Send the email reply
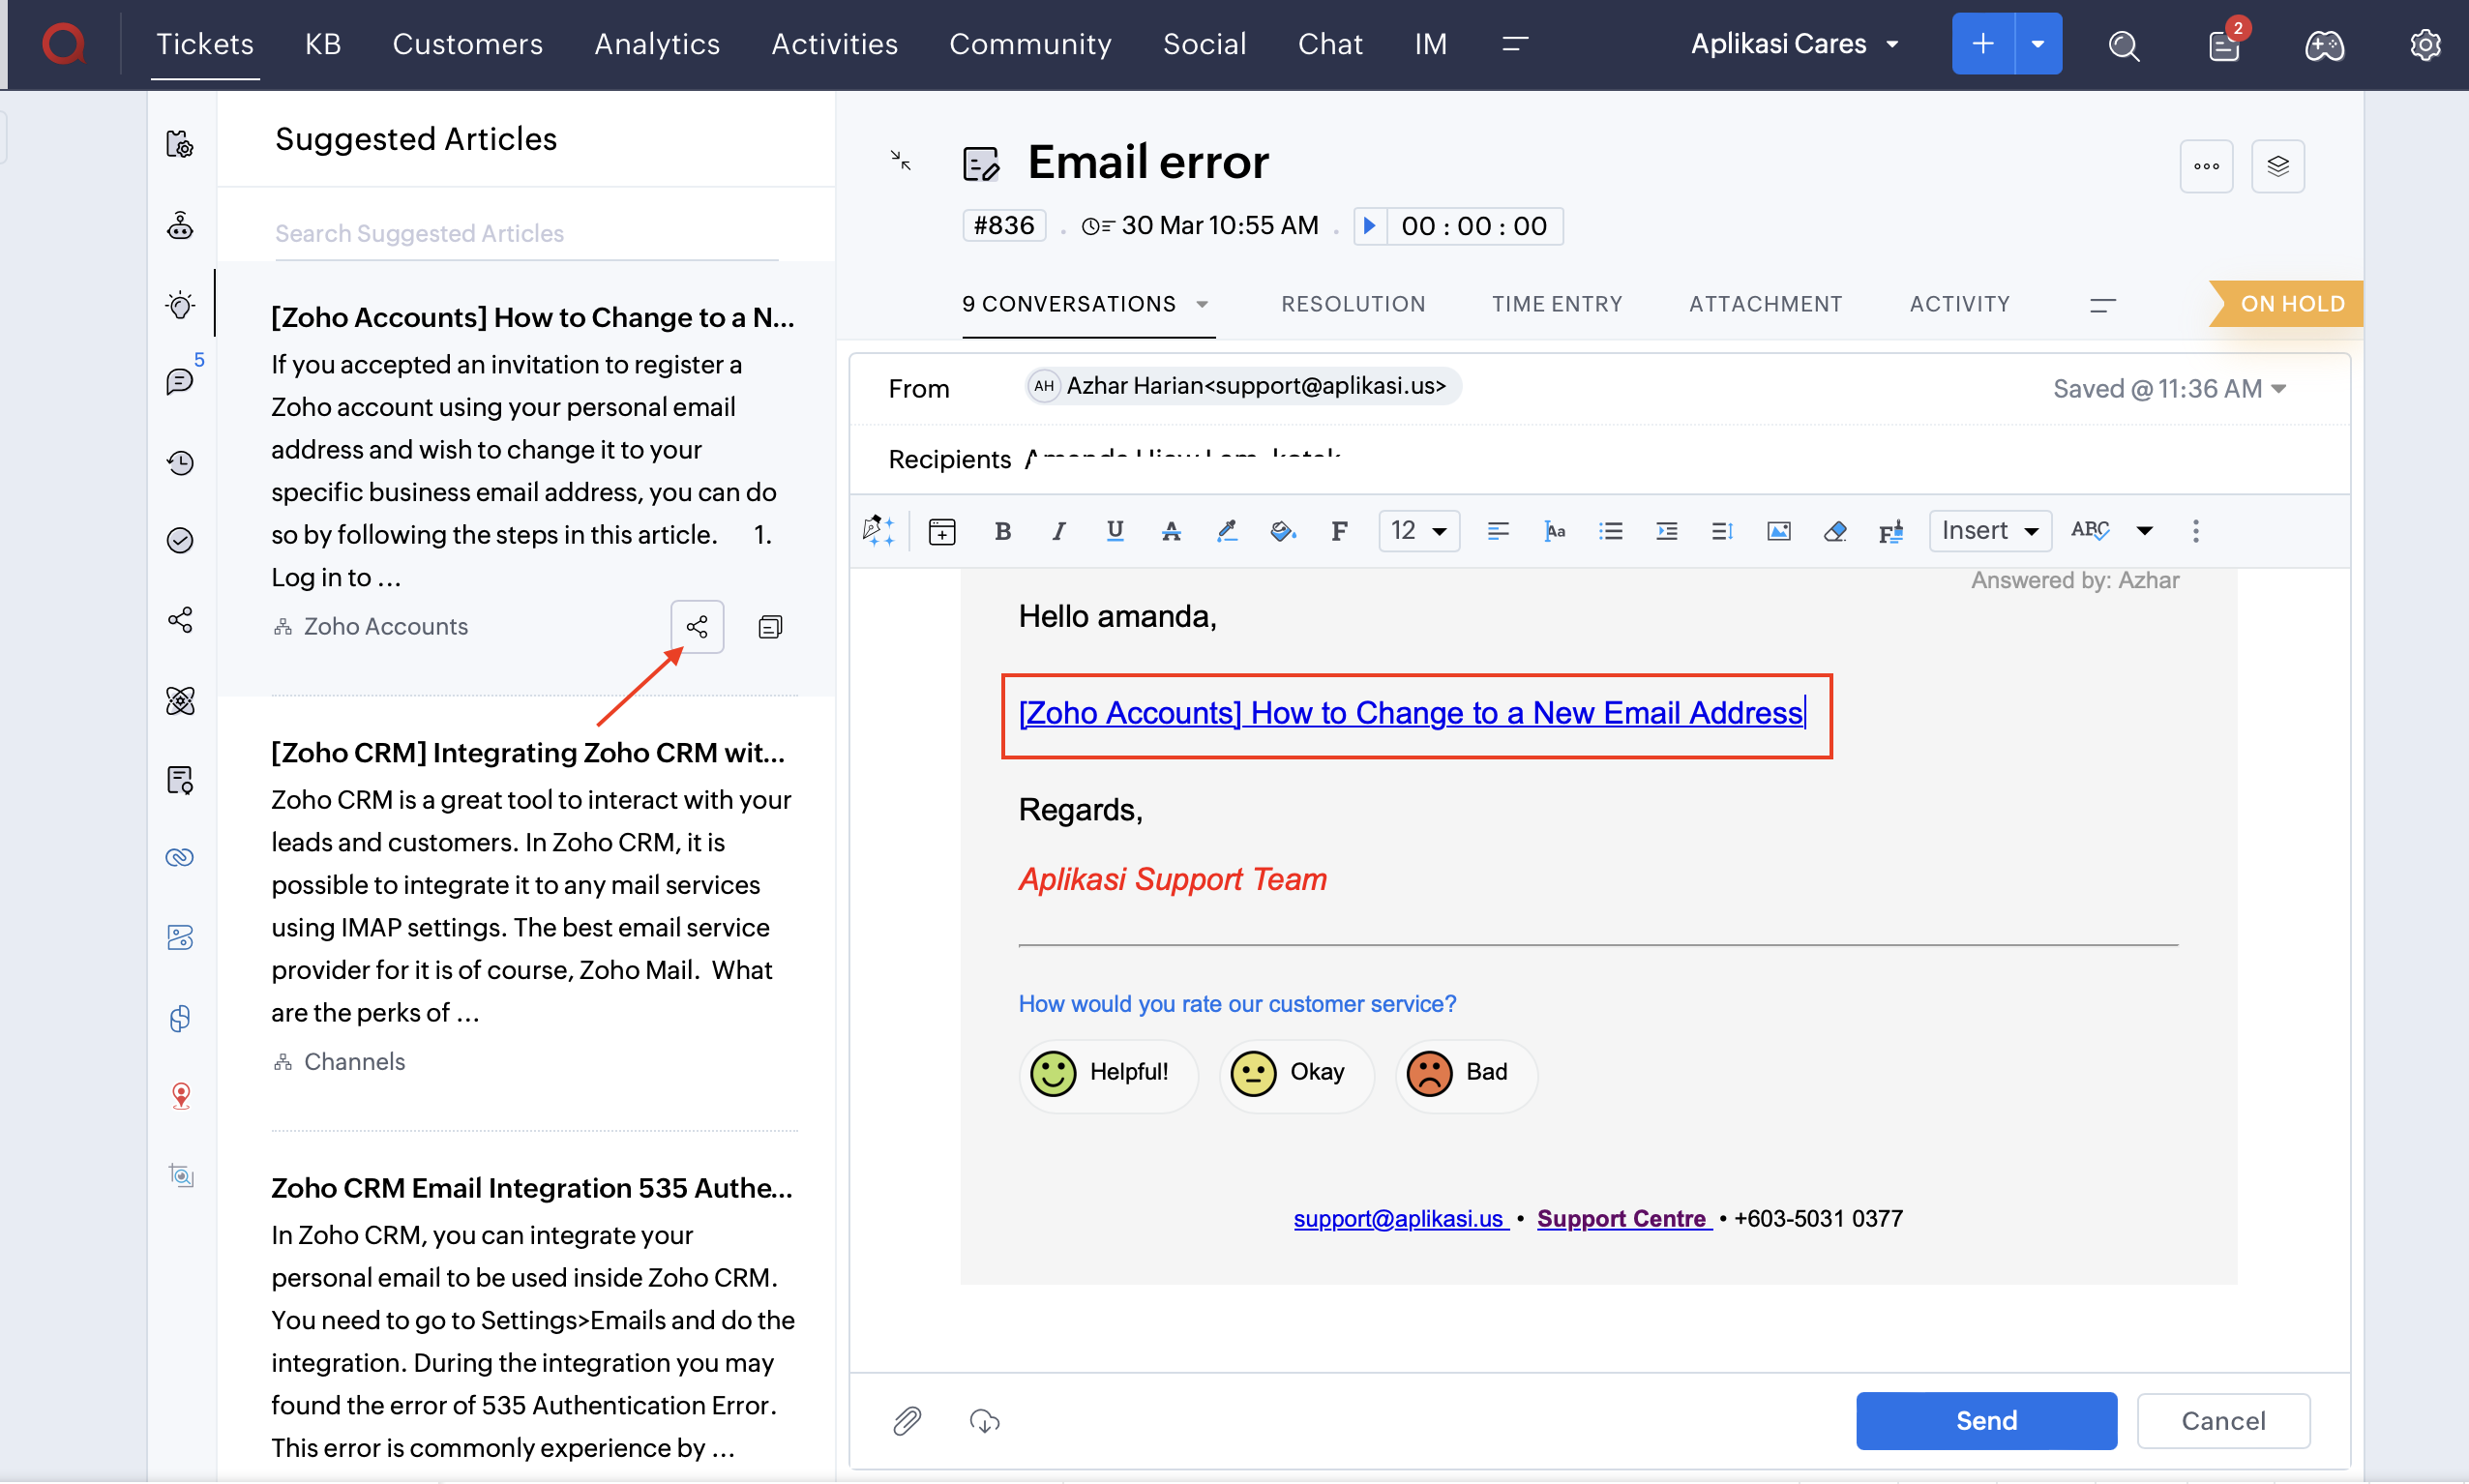 click(x=1986, y=1420)
